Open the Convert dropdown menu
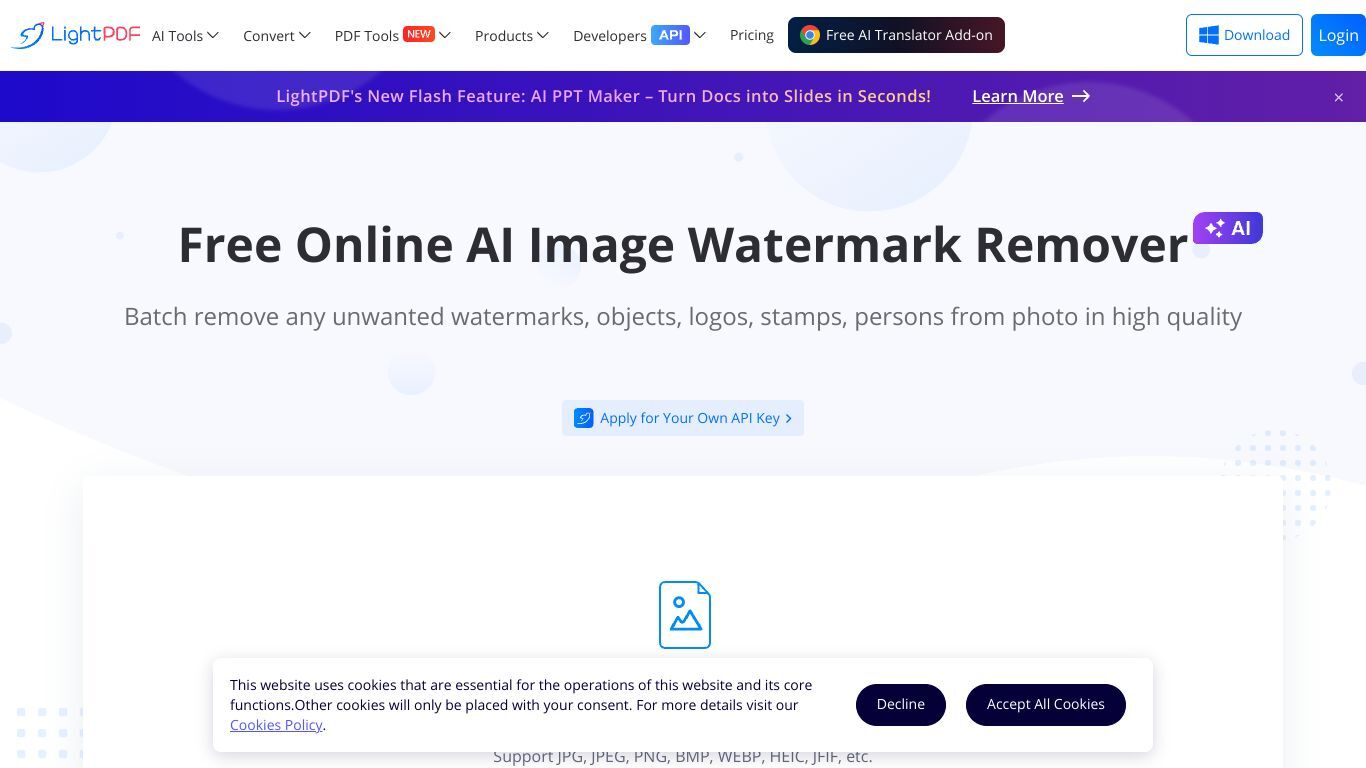 [277, 35]
